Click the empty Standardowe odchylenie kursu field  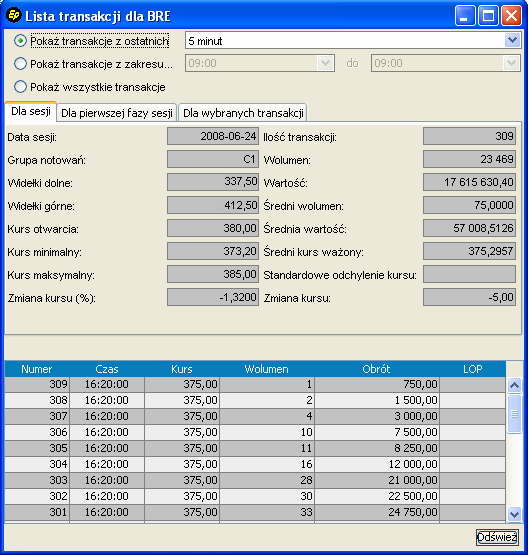[x=469, y=274]
